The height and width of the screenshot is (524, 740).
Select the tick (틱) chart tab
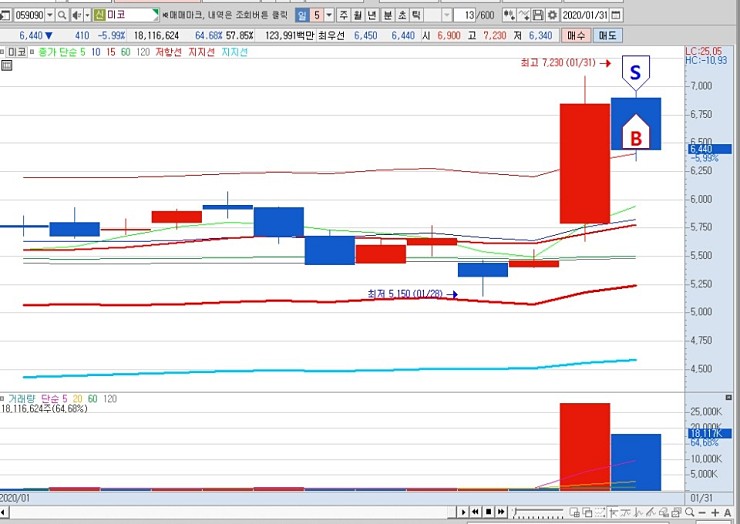tap(415, 16)
